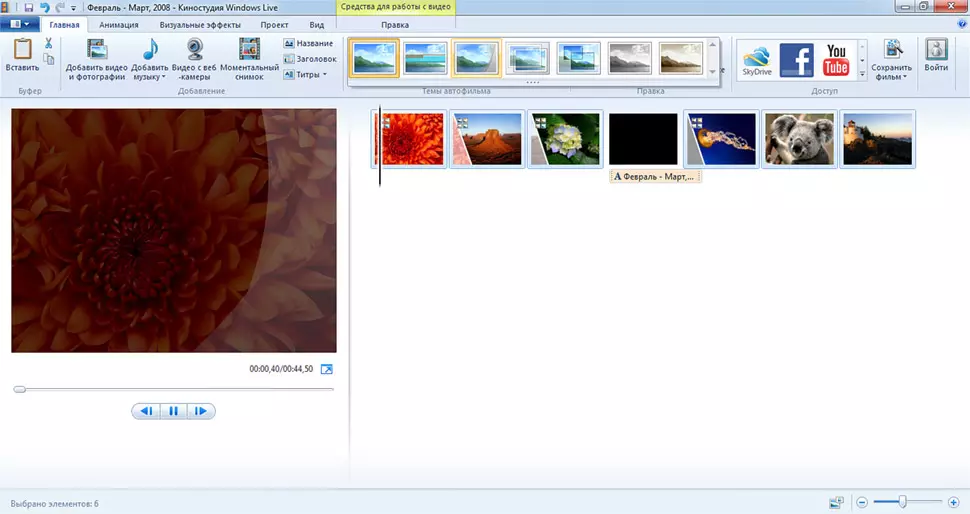
Task: Share the movie to YouTube
Action: pos(836,61)
